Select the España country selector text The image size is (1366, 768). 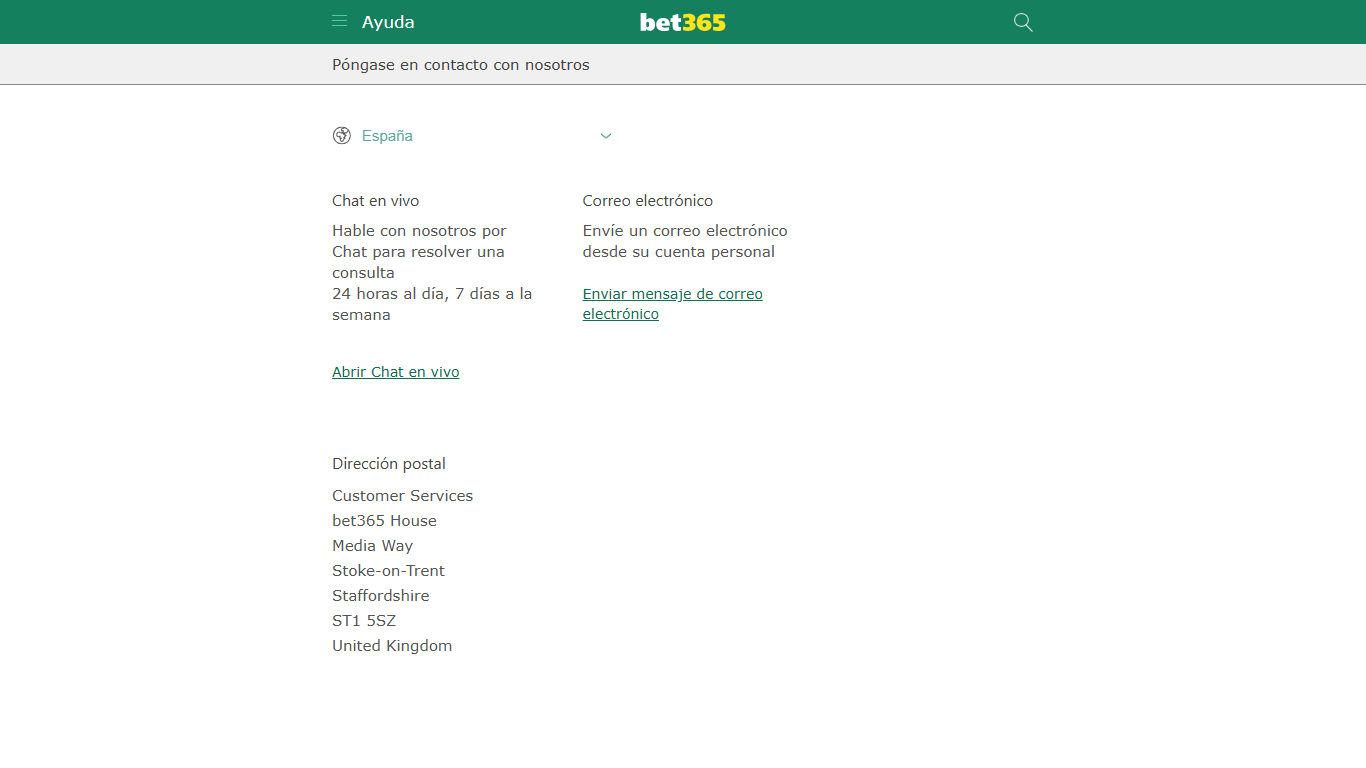point(387,136)
